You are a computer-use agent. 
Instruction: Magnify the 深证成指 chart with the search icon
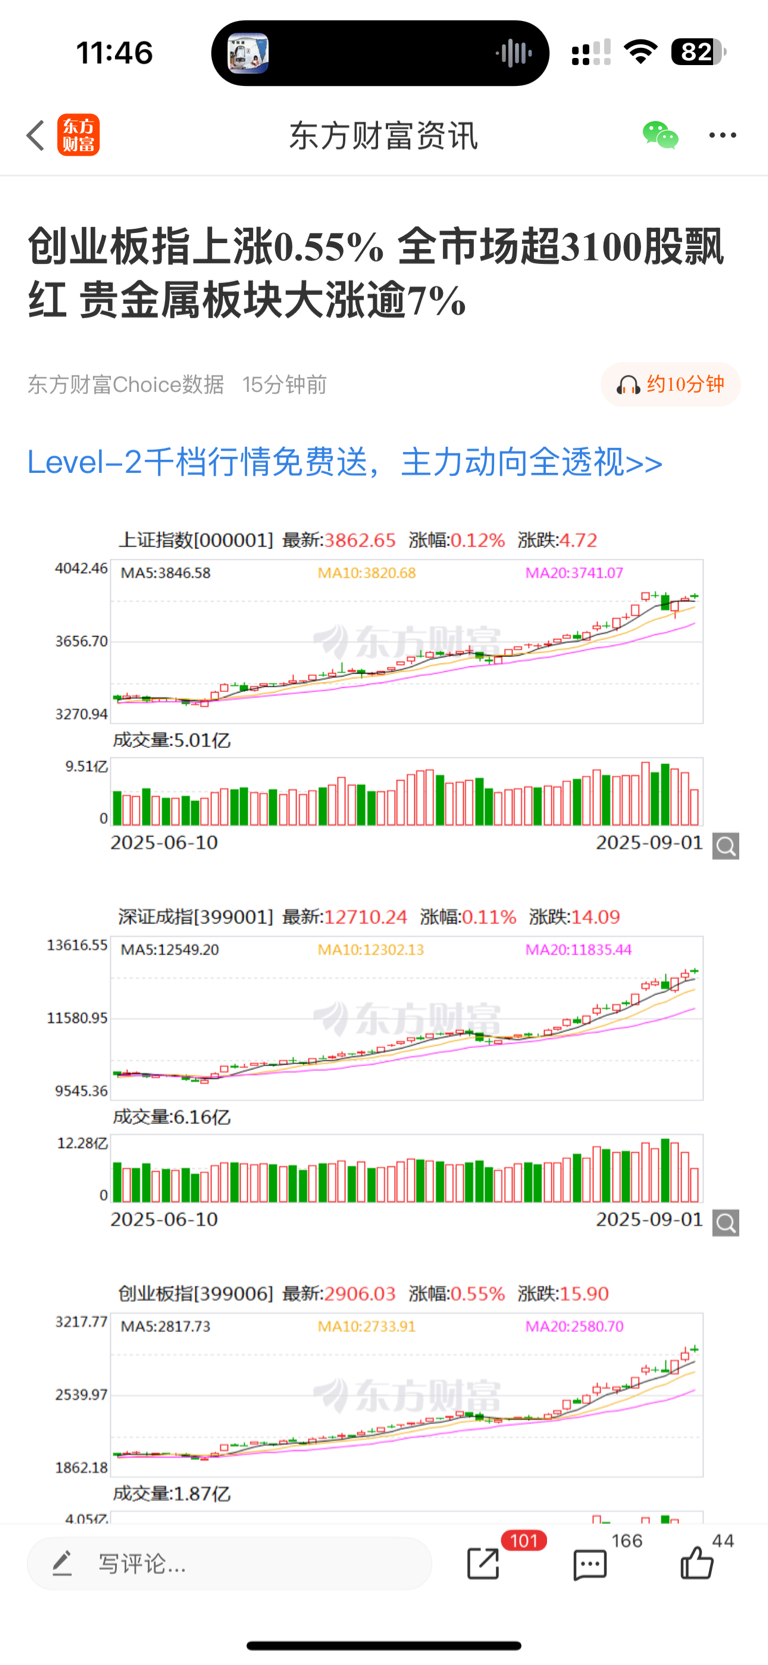(x=726, y=1222)
